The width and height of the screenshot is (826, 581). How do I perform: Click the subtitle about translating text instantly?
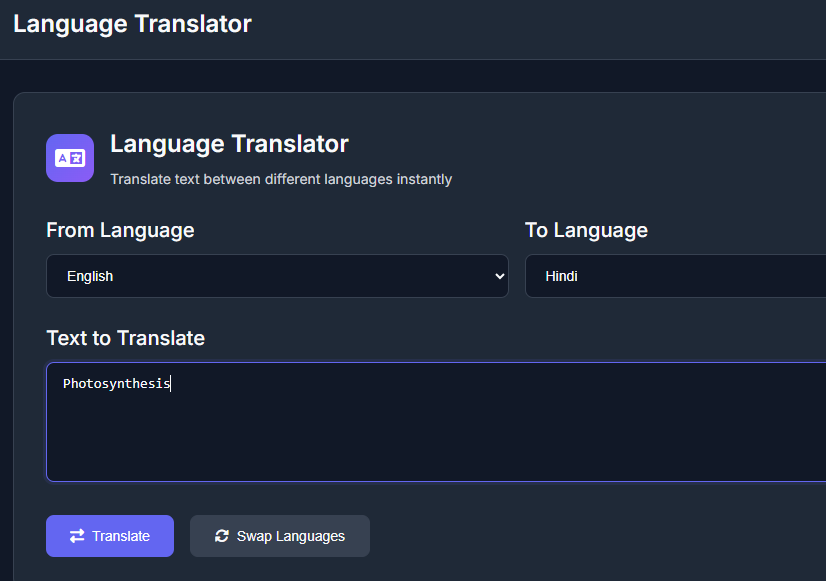pyautogui.click(x=281, y=179)
